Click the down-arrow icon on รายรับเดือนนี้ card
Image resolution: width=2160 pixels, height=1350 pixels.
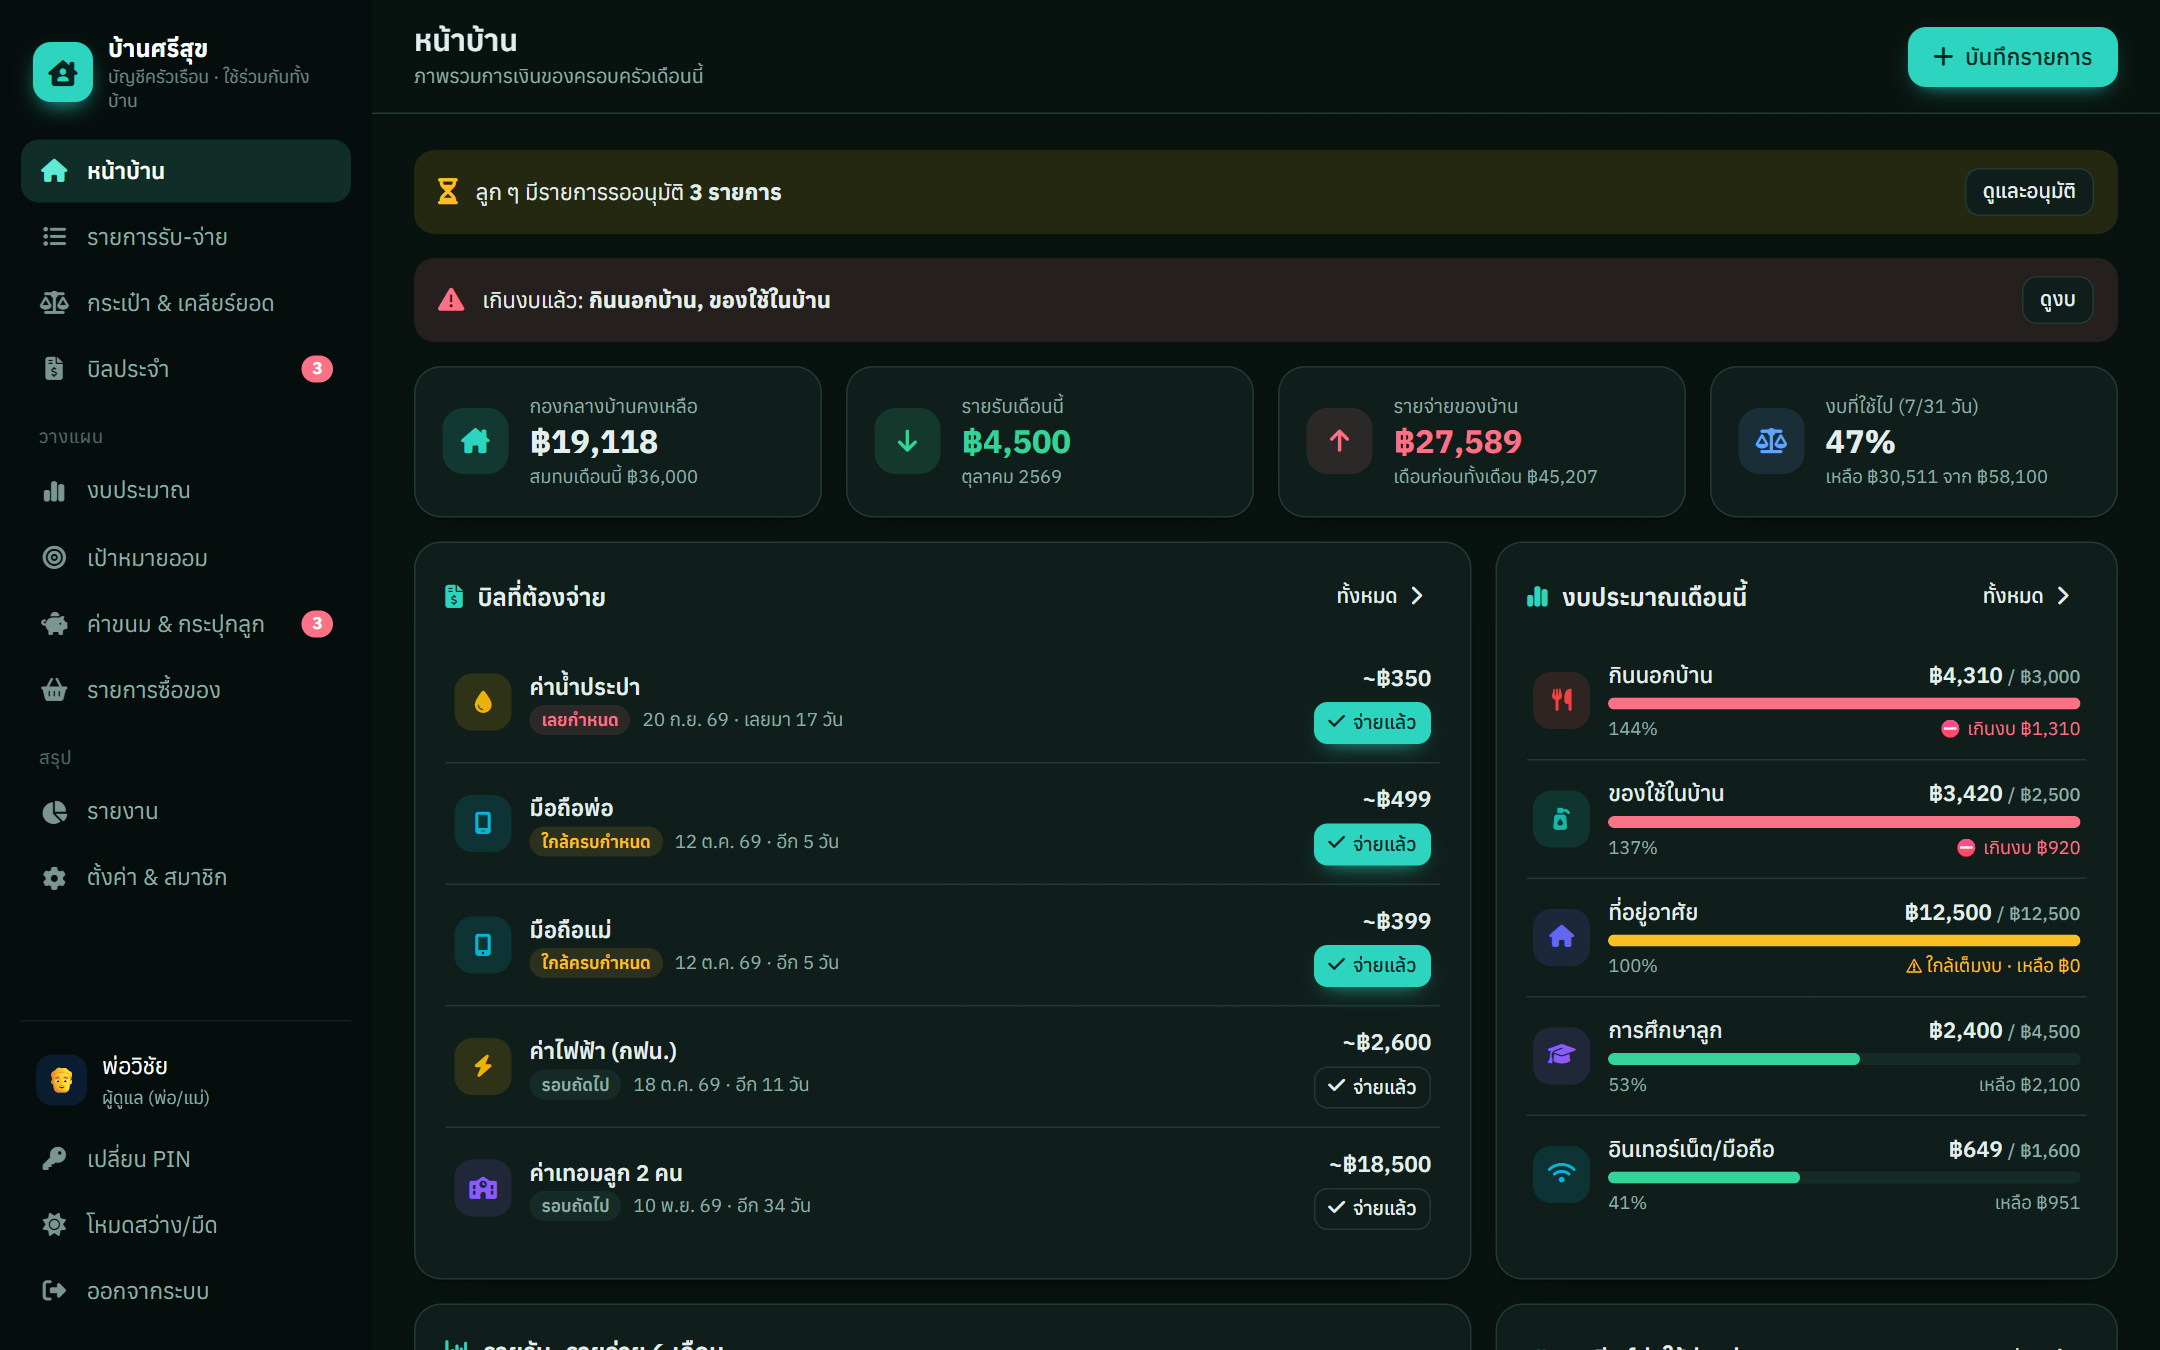pyautogui.click(x=908, y=441)
